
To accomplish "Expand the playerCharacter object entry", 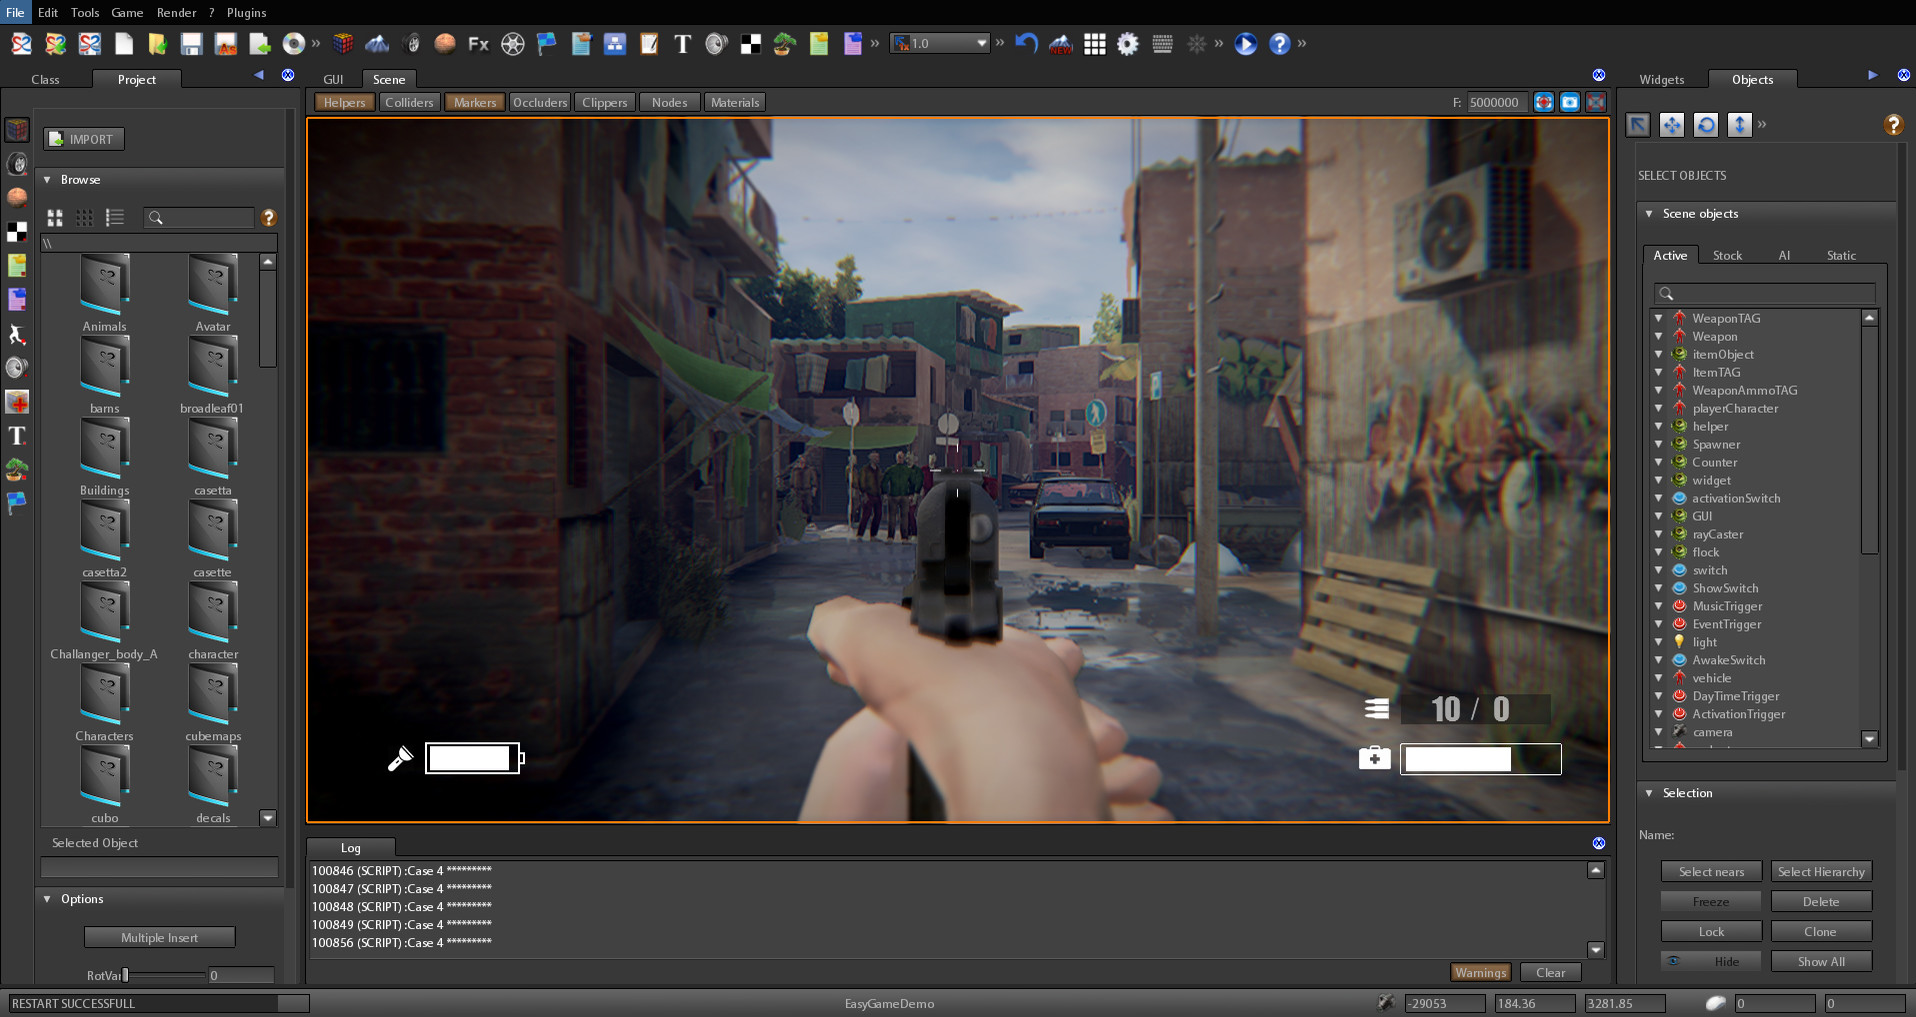I will pyautogui.click(x=1659, y=408).
